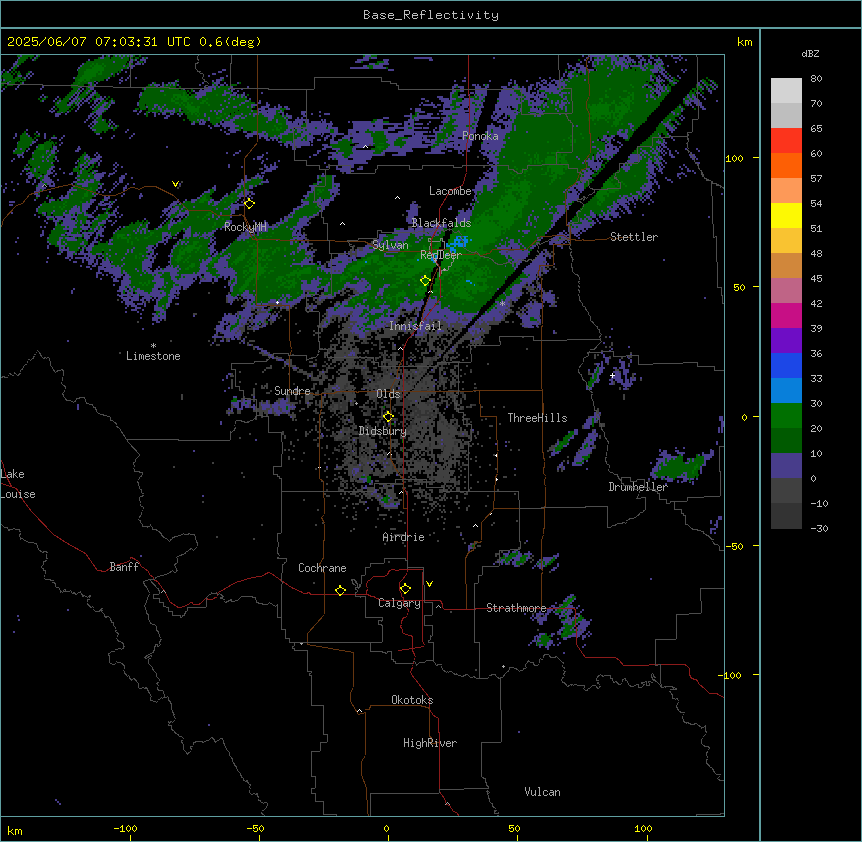The width and height of the screenshot is (862, 842).
Task: Click the Base_Reflectivity title
Action: coord(431,15)
